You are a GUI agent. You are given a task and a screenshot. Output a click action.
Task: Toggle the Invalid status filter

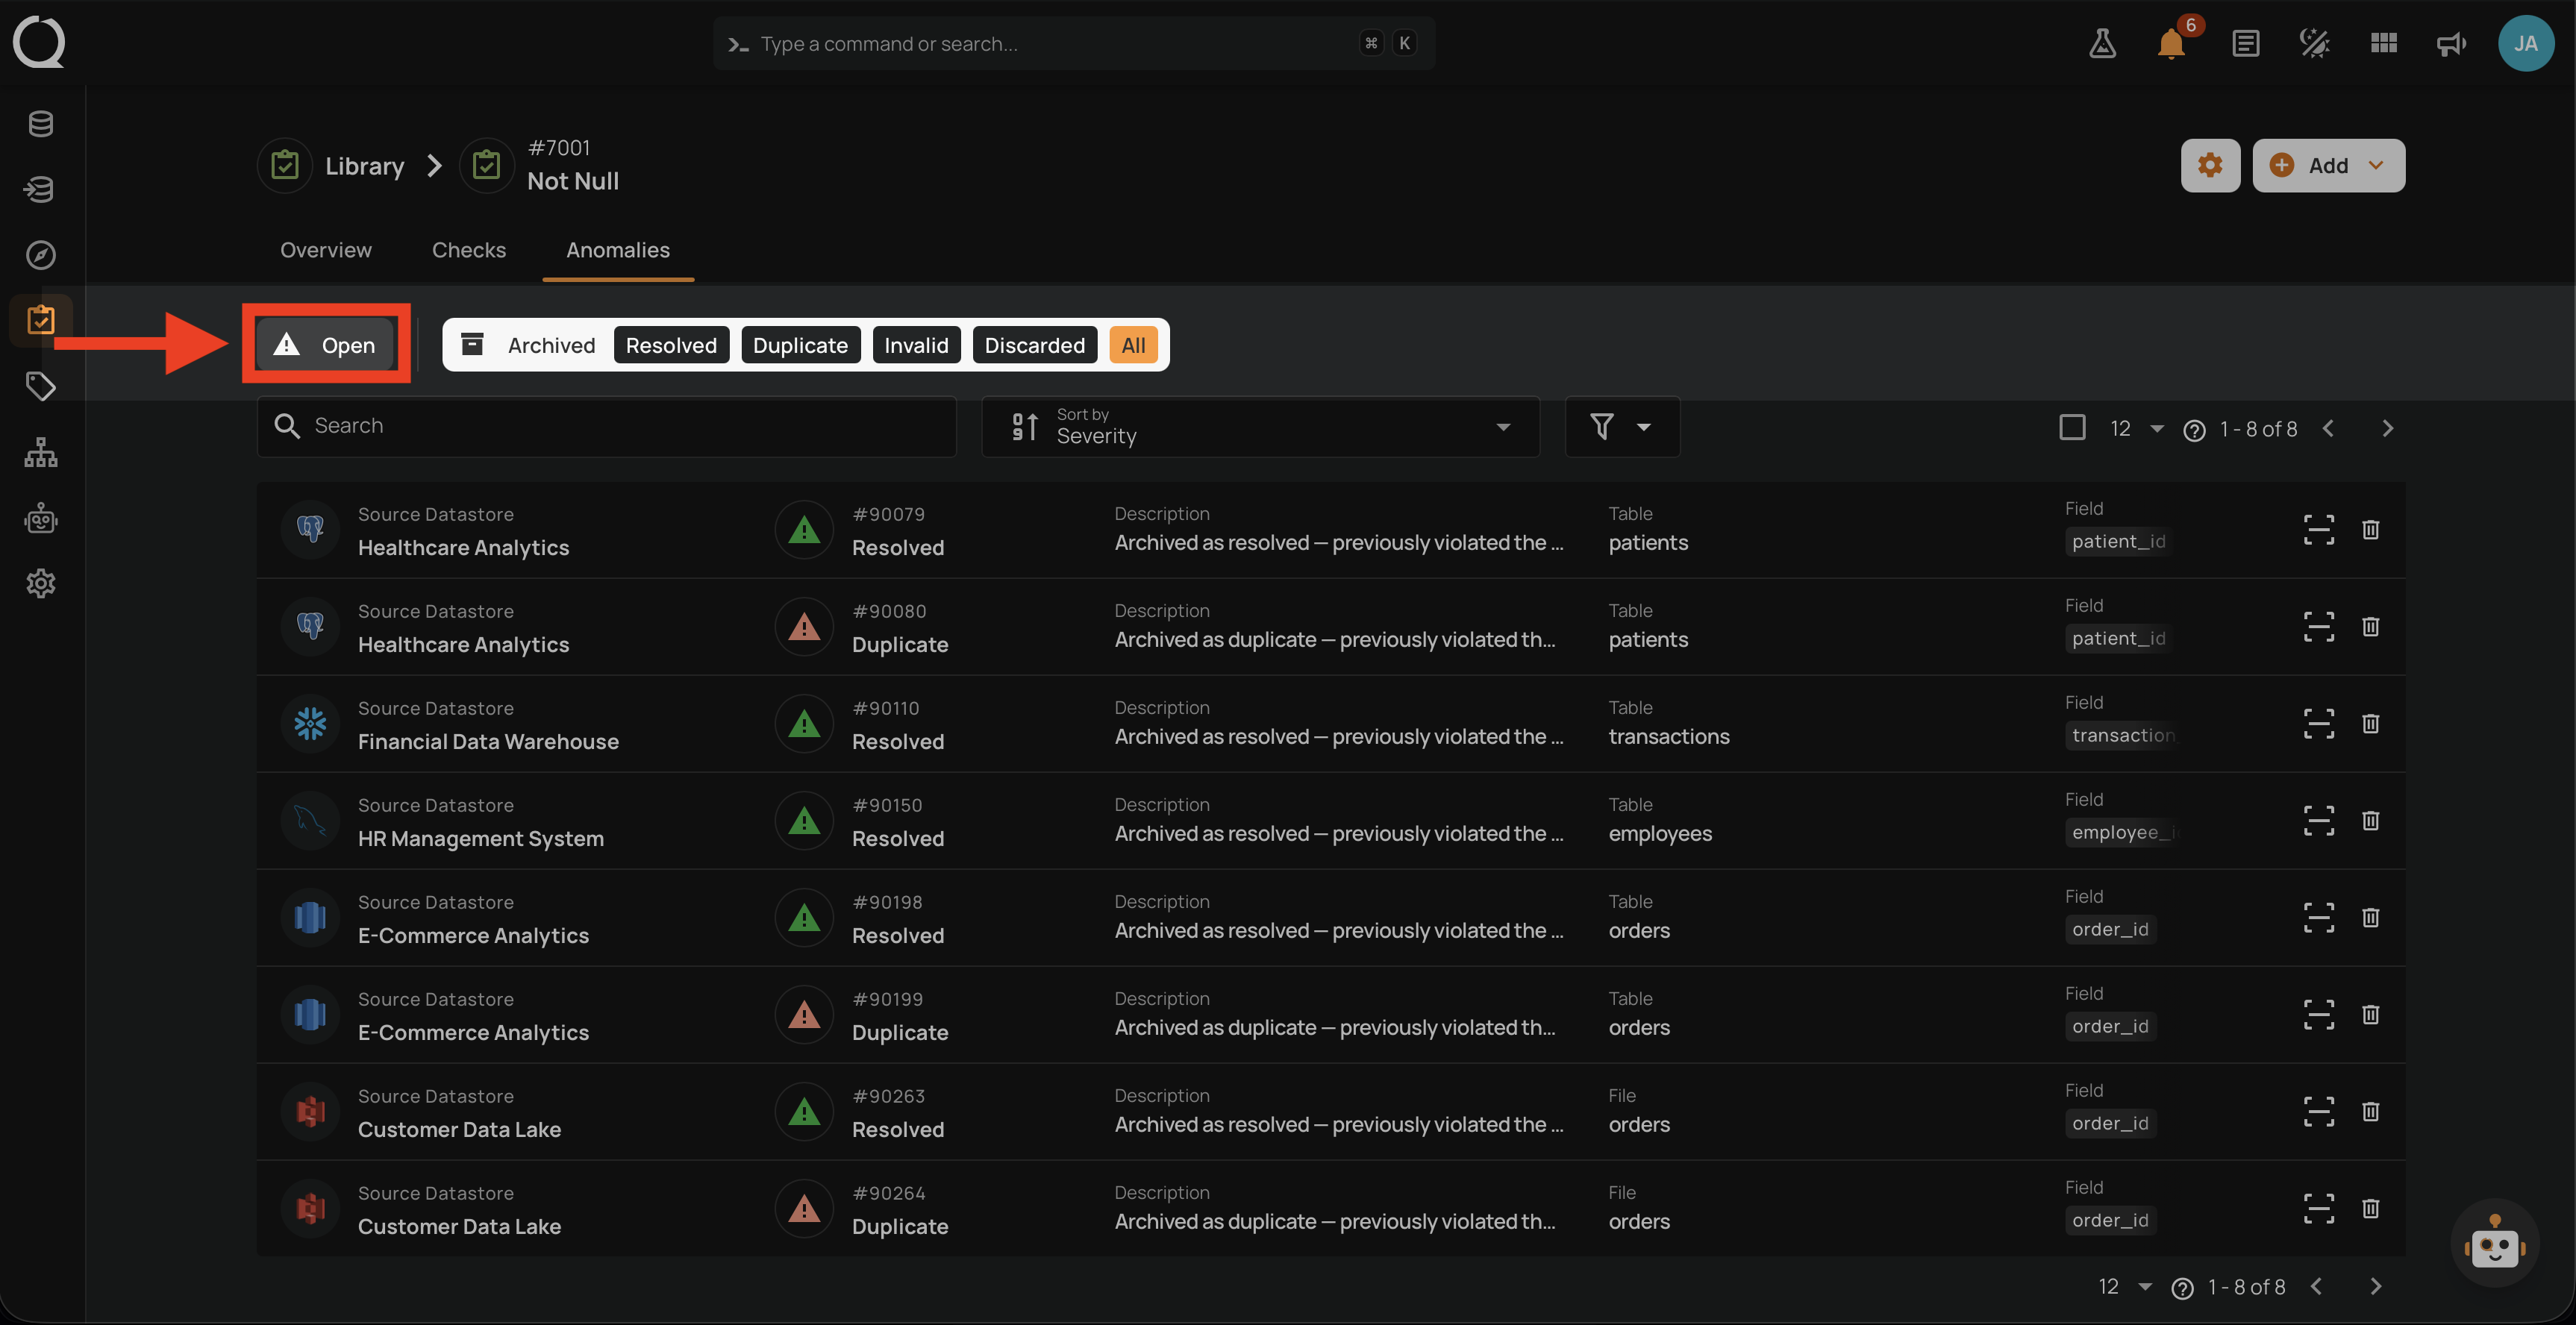click(x=916, y=345)
